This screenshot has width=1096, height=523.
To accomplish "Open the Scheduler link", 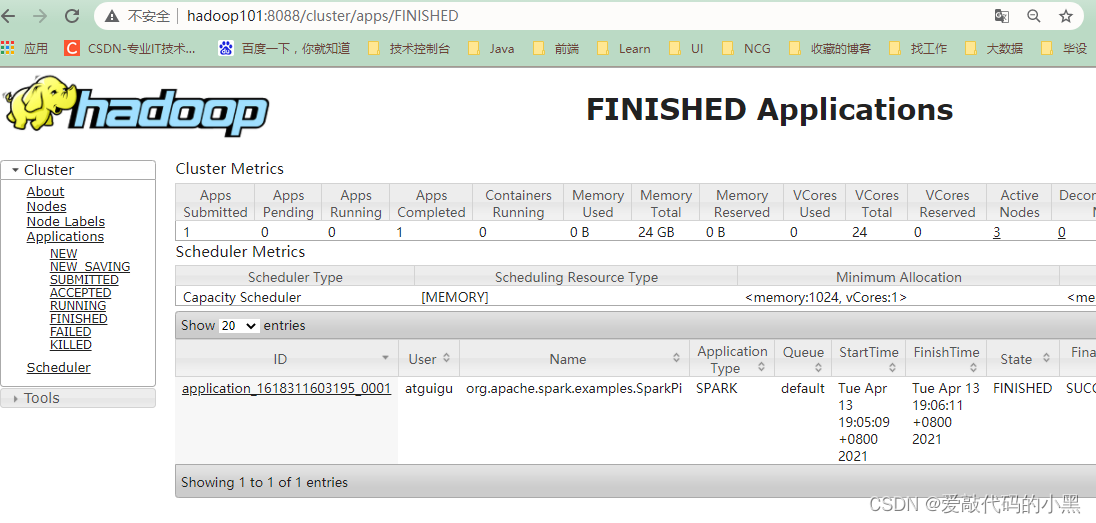I will tap(59, 367).
